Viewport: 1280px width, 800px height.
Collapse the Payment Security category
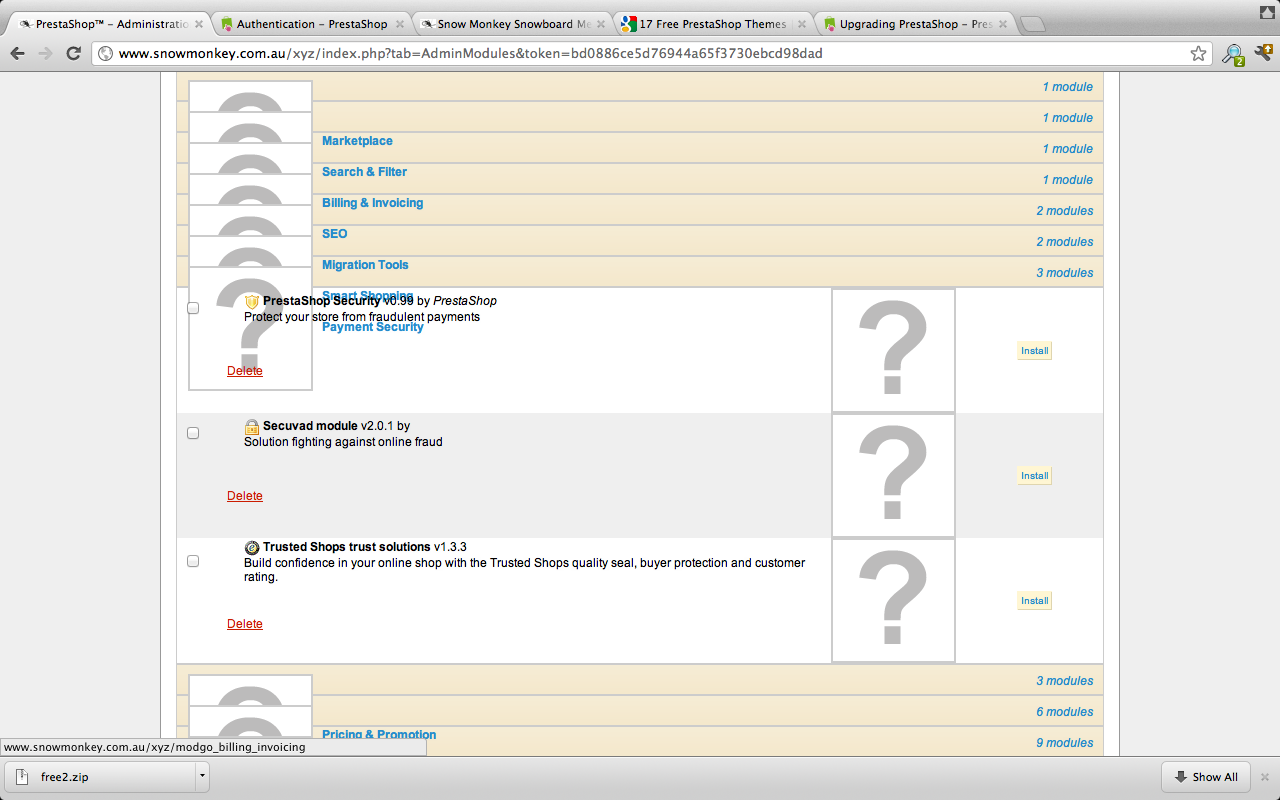[x=372, y=327]
